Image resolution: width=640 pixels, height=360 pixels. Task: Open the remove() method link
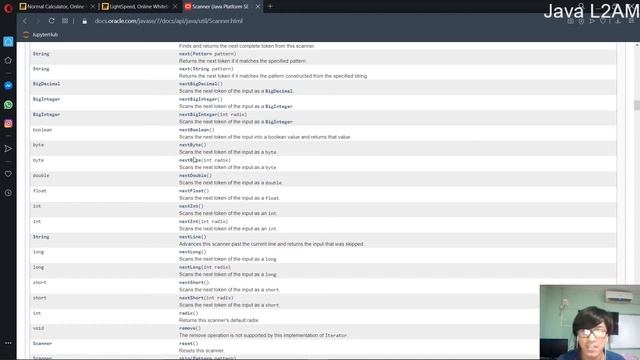point(189,328)
